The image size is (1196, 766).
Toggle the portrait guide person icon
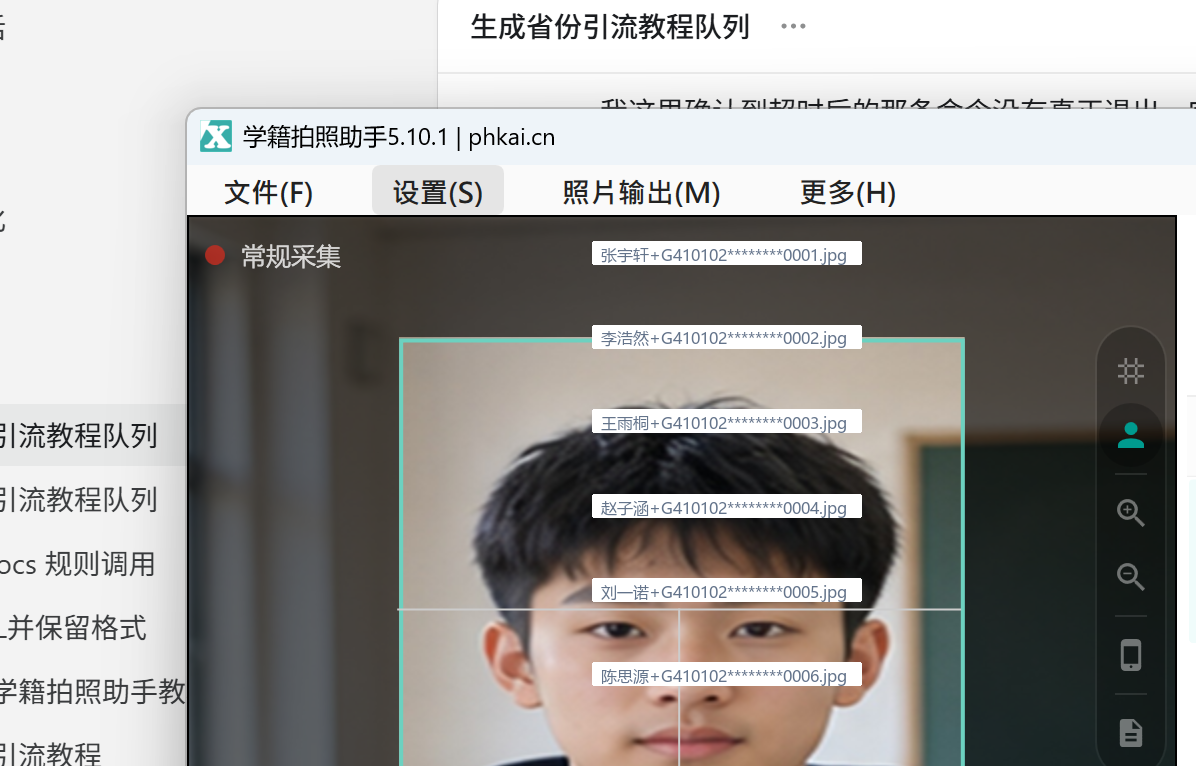1130,436
